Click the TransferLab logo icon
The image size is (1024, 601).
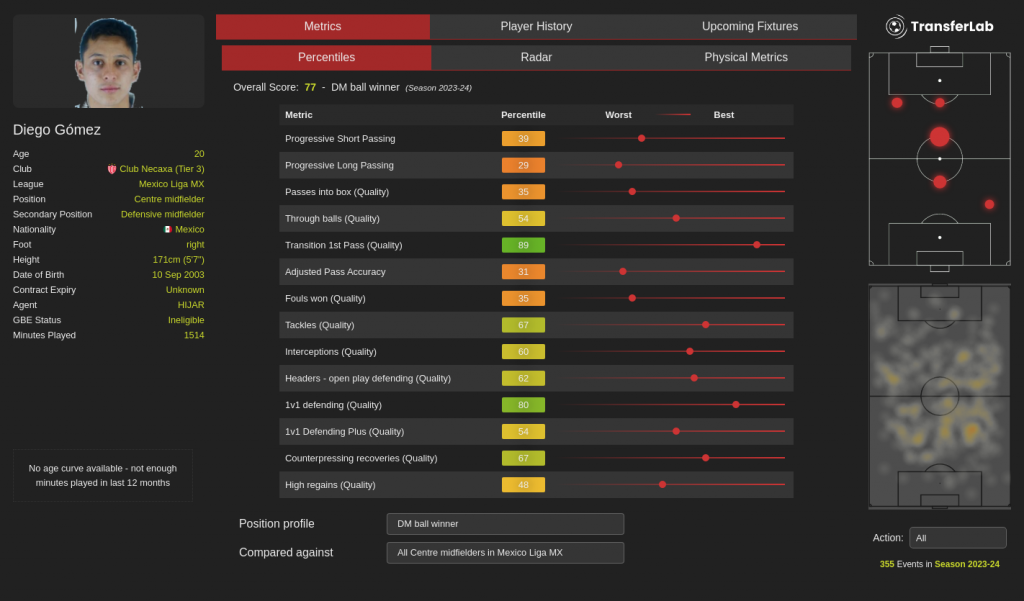point(896,26)
